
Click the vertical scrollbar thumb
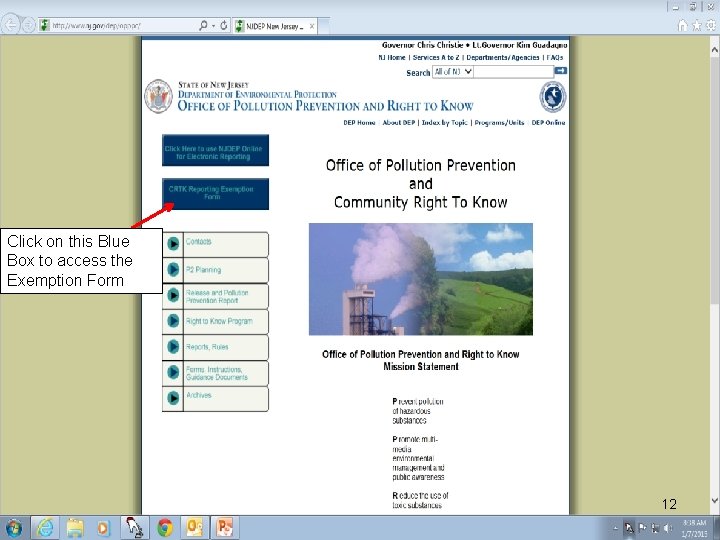[x=714, y=180]
